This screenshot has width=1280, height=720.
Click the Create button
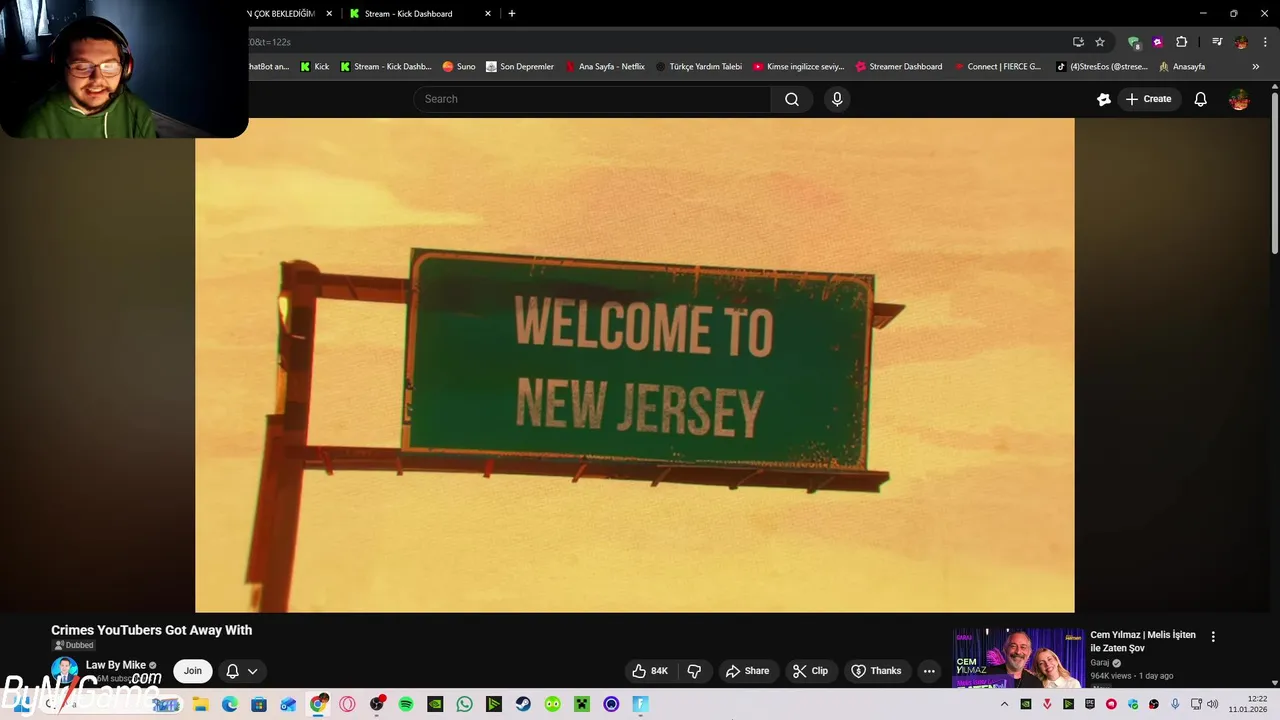[x=1148, y=99]
